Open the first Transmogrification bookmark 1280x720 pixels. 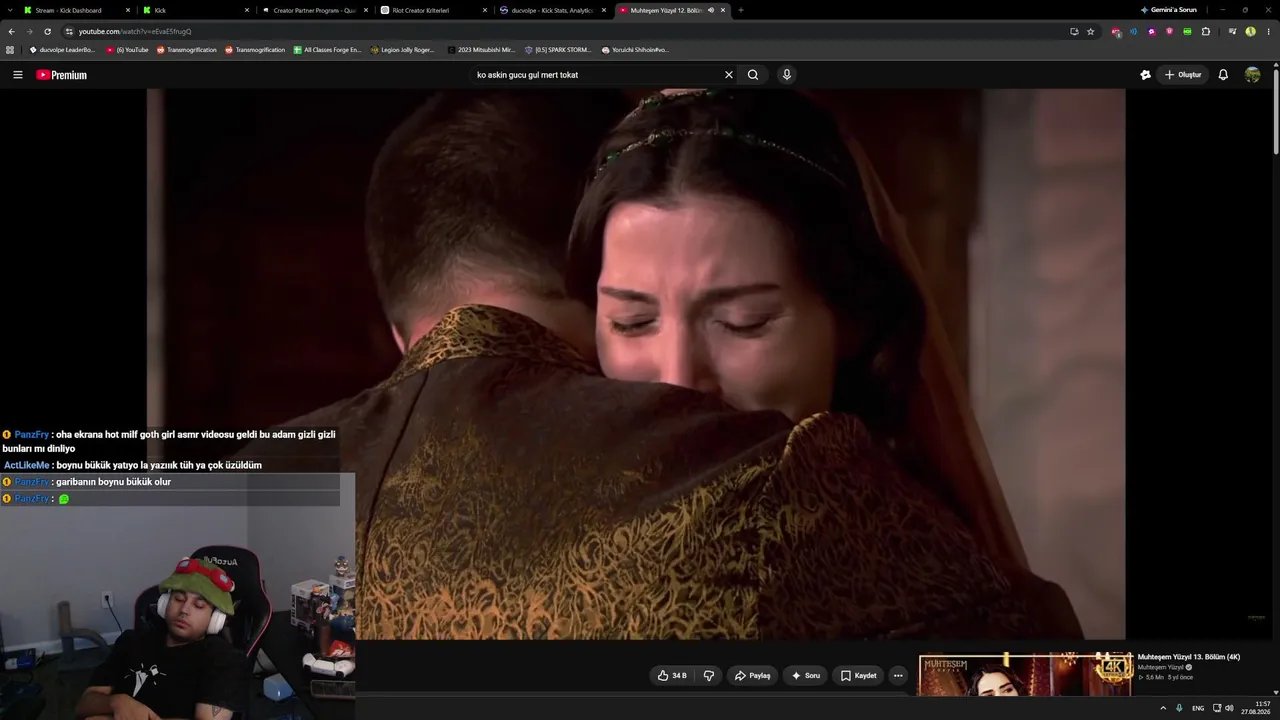click(186, 49)
